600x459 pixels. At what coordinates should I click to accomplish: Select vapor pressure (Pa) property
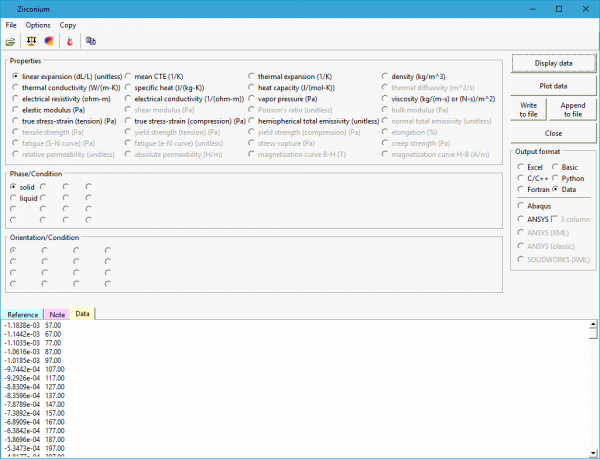283,99
